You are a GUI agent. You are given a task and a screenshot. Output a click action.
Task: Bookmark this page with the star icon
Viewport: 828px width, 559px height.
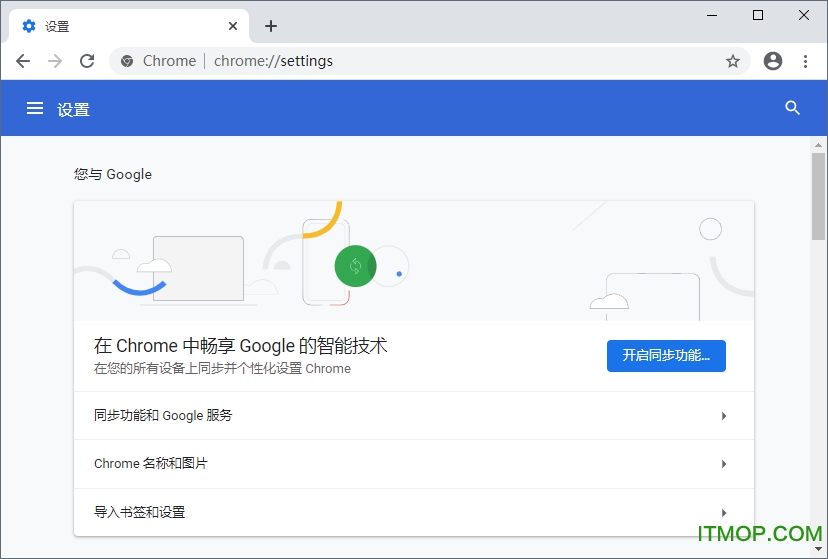732,61
